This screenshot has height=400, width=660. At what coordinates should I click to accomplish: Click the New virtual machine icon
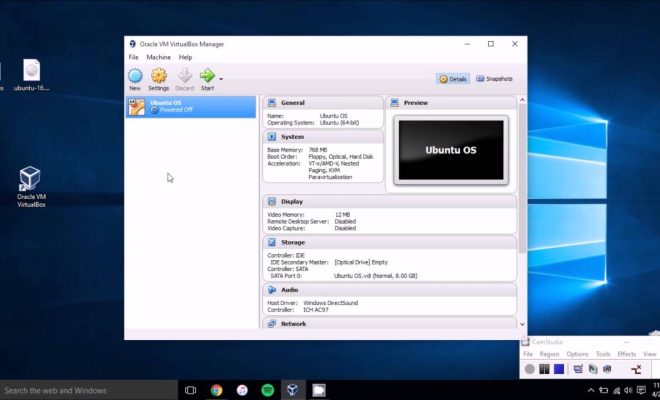click(135, 76)
